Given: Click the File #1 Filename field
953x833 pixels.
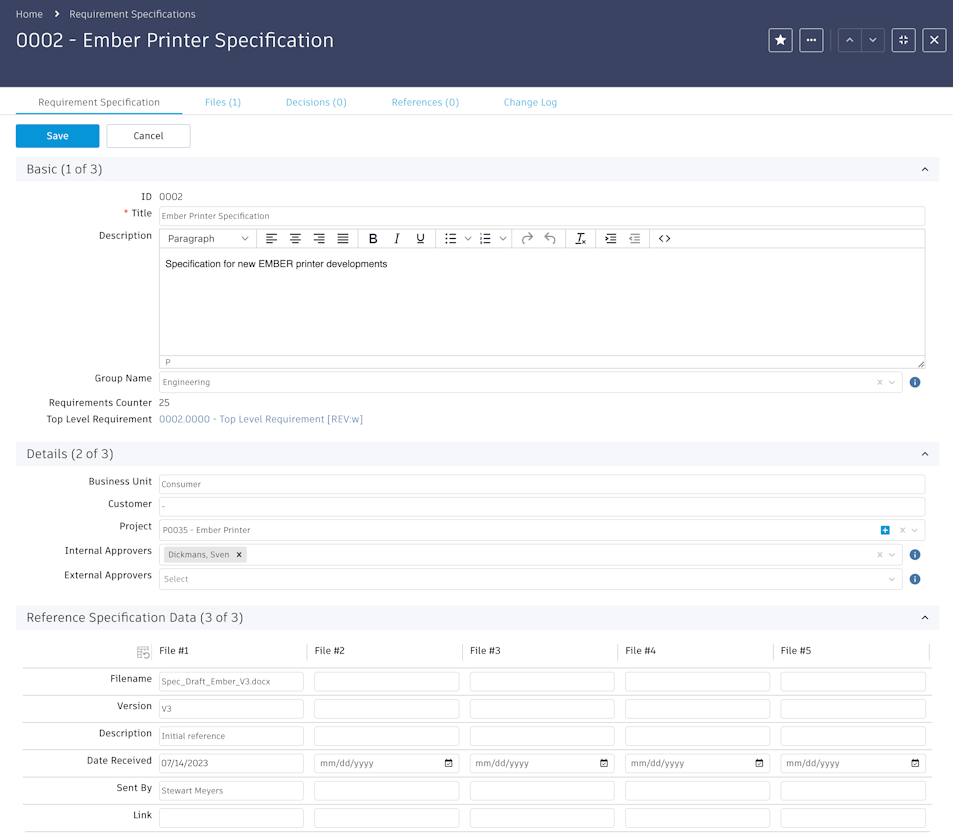Looking at the screenshot, I should [x=232, y=682].
